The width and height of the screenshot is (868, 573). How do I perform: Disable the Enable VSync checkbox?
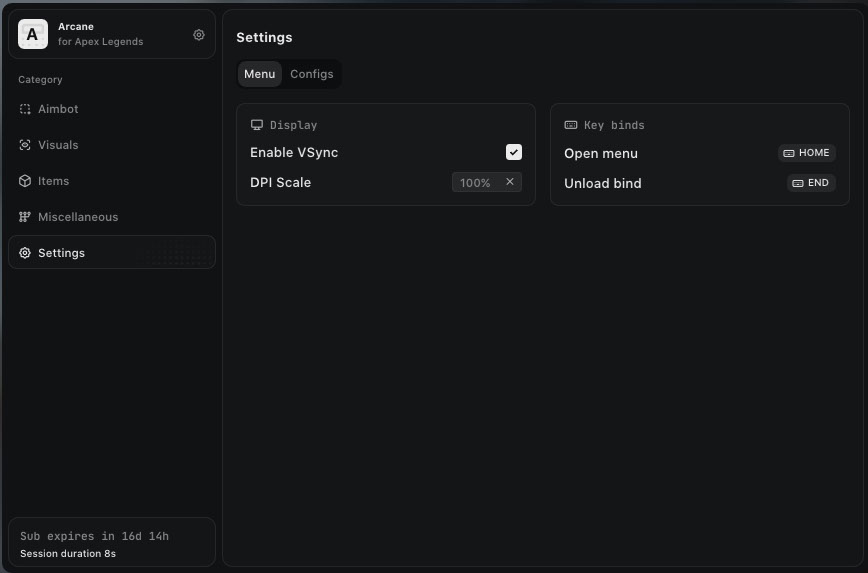pyautogui.click(x=514, y=152)
